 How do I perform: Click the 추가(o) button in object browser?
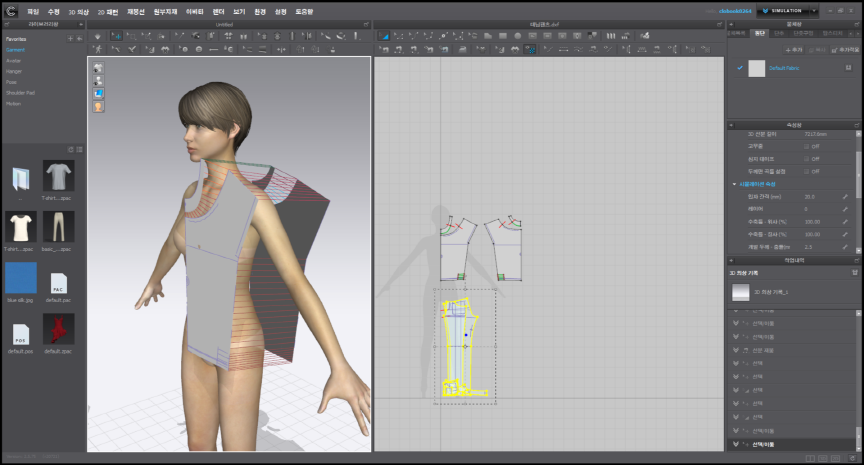tap(845, 50)
